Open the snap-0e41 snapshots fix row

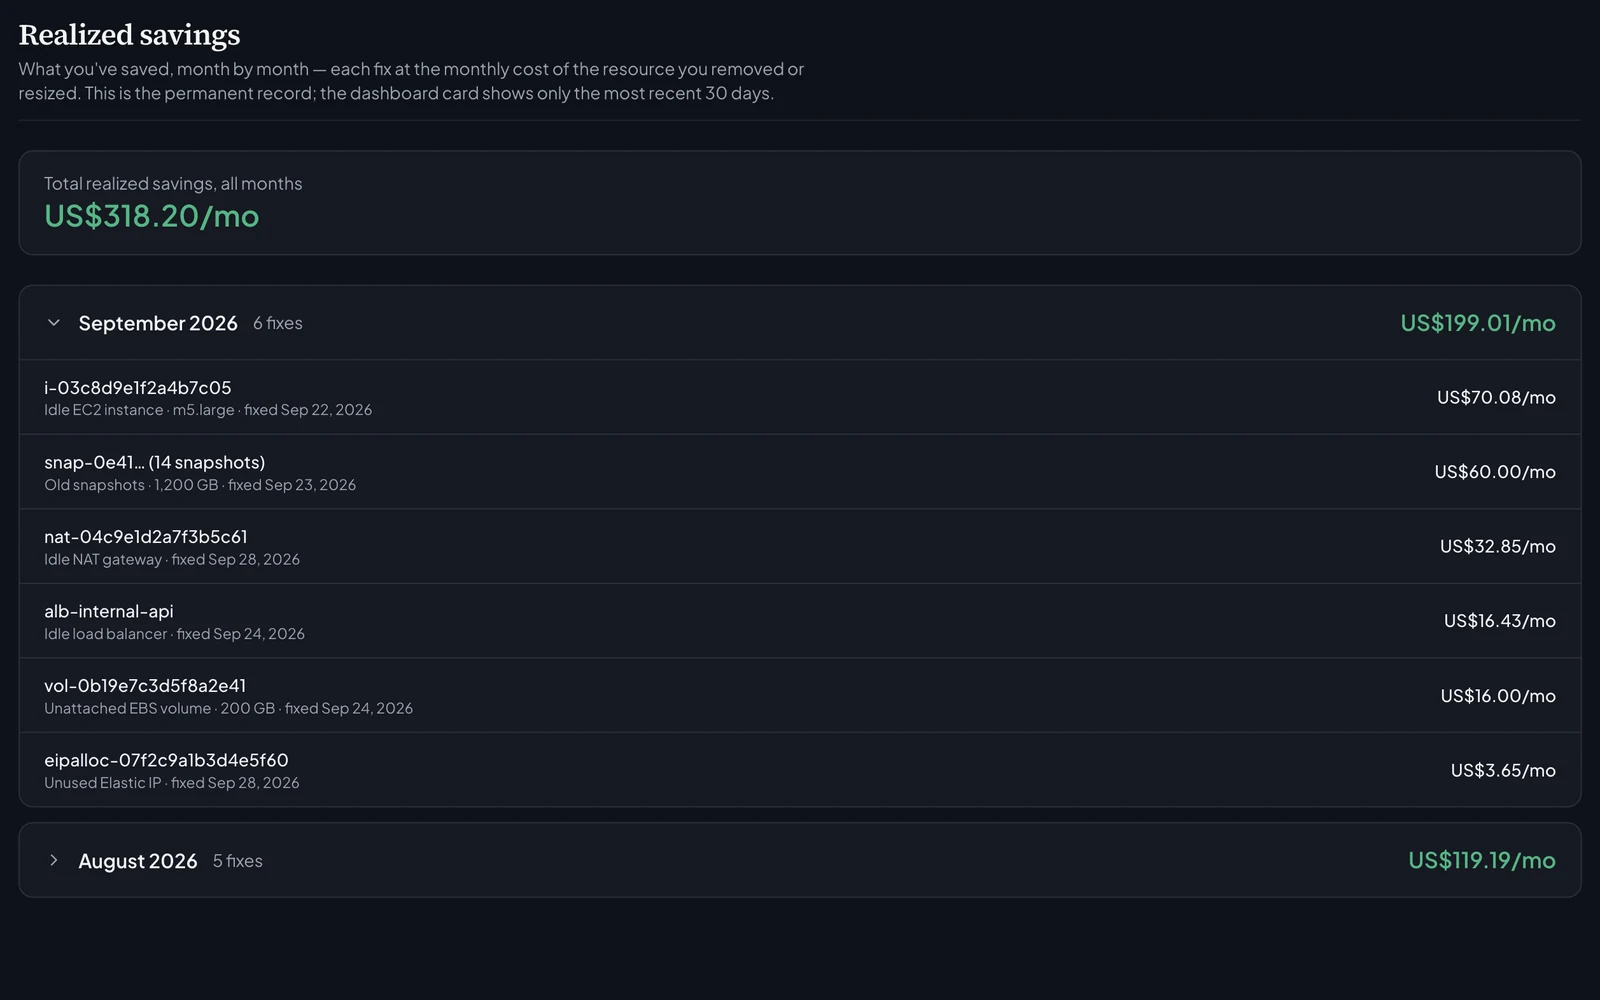[x=800, y=472]
